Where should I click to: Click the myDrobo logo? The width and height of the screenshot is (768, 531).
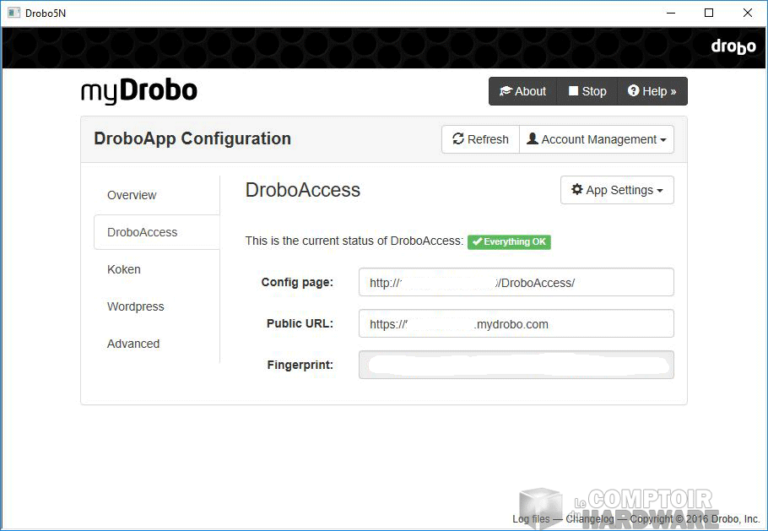point(139,91)
